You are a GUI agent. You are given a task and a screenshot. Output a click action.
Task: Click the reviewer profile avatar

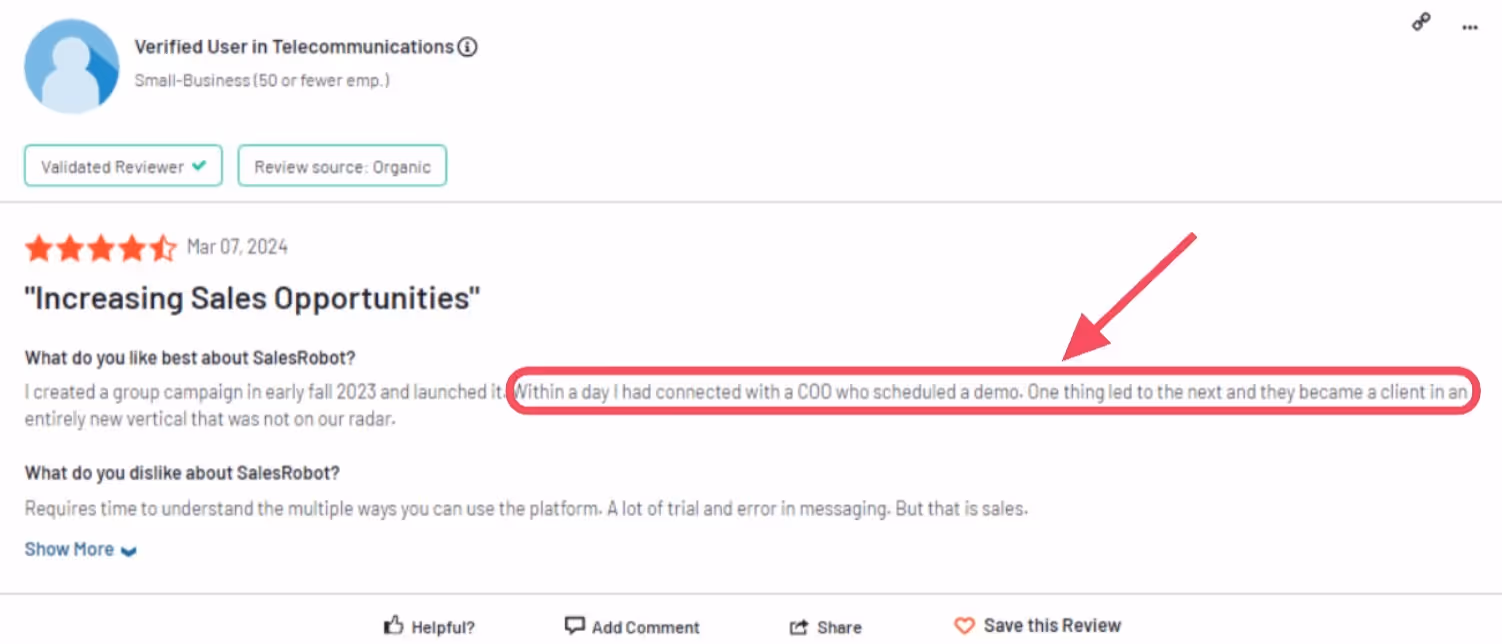coord(73,65)
